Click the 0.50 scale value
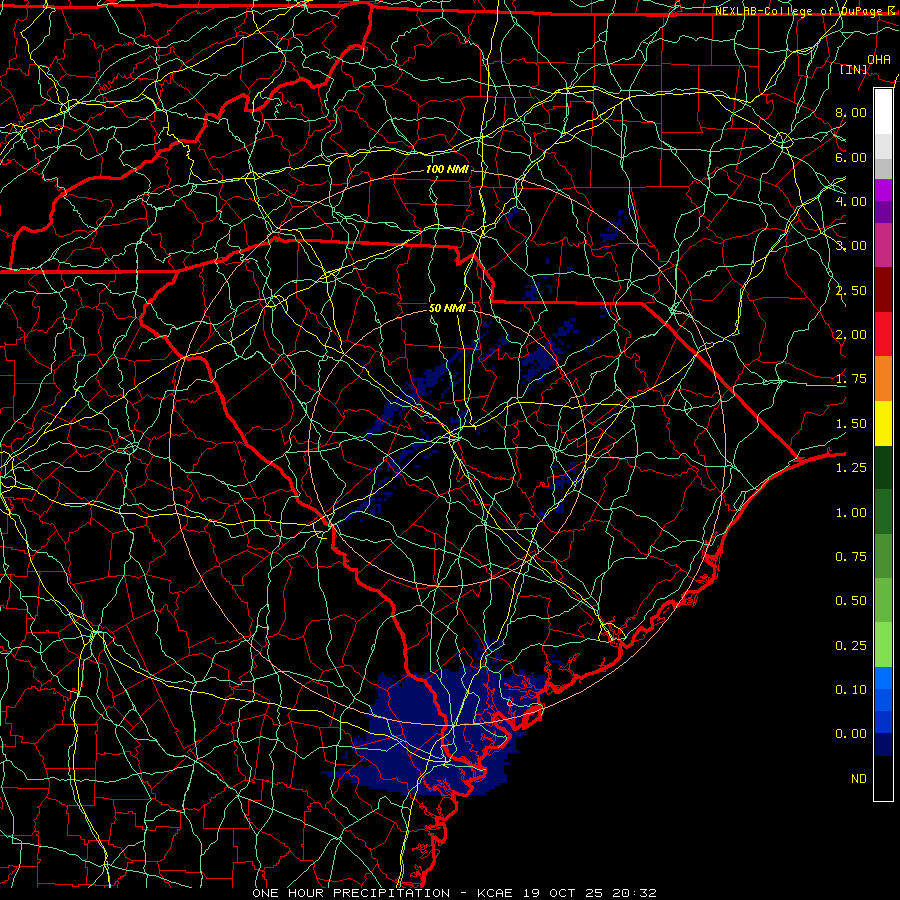Viewport: 900px width, 900px height. point(851,601)
